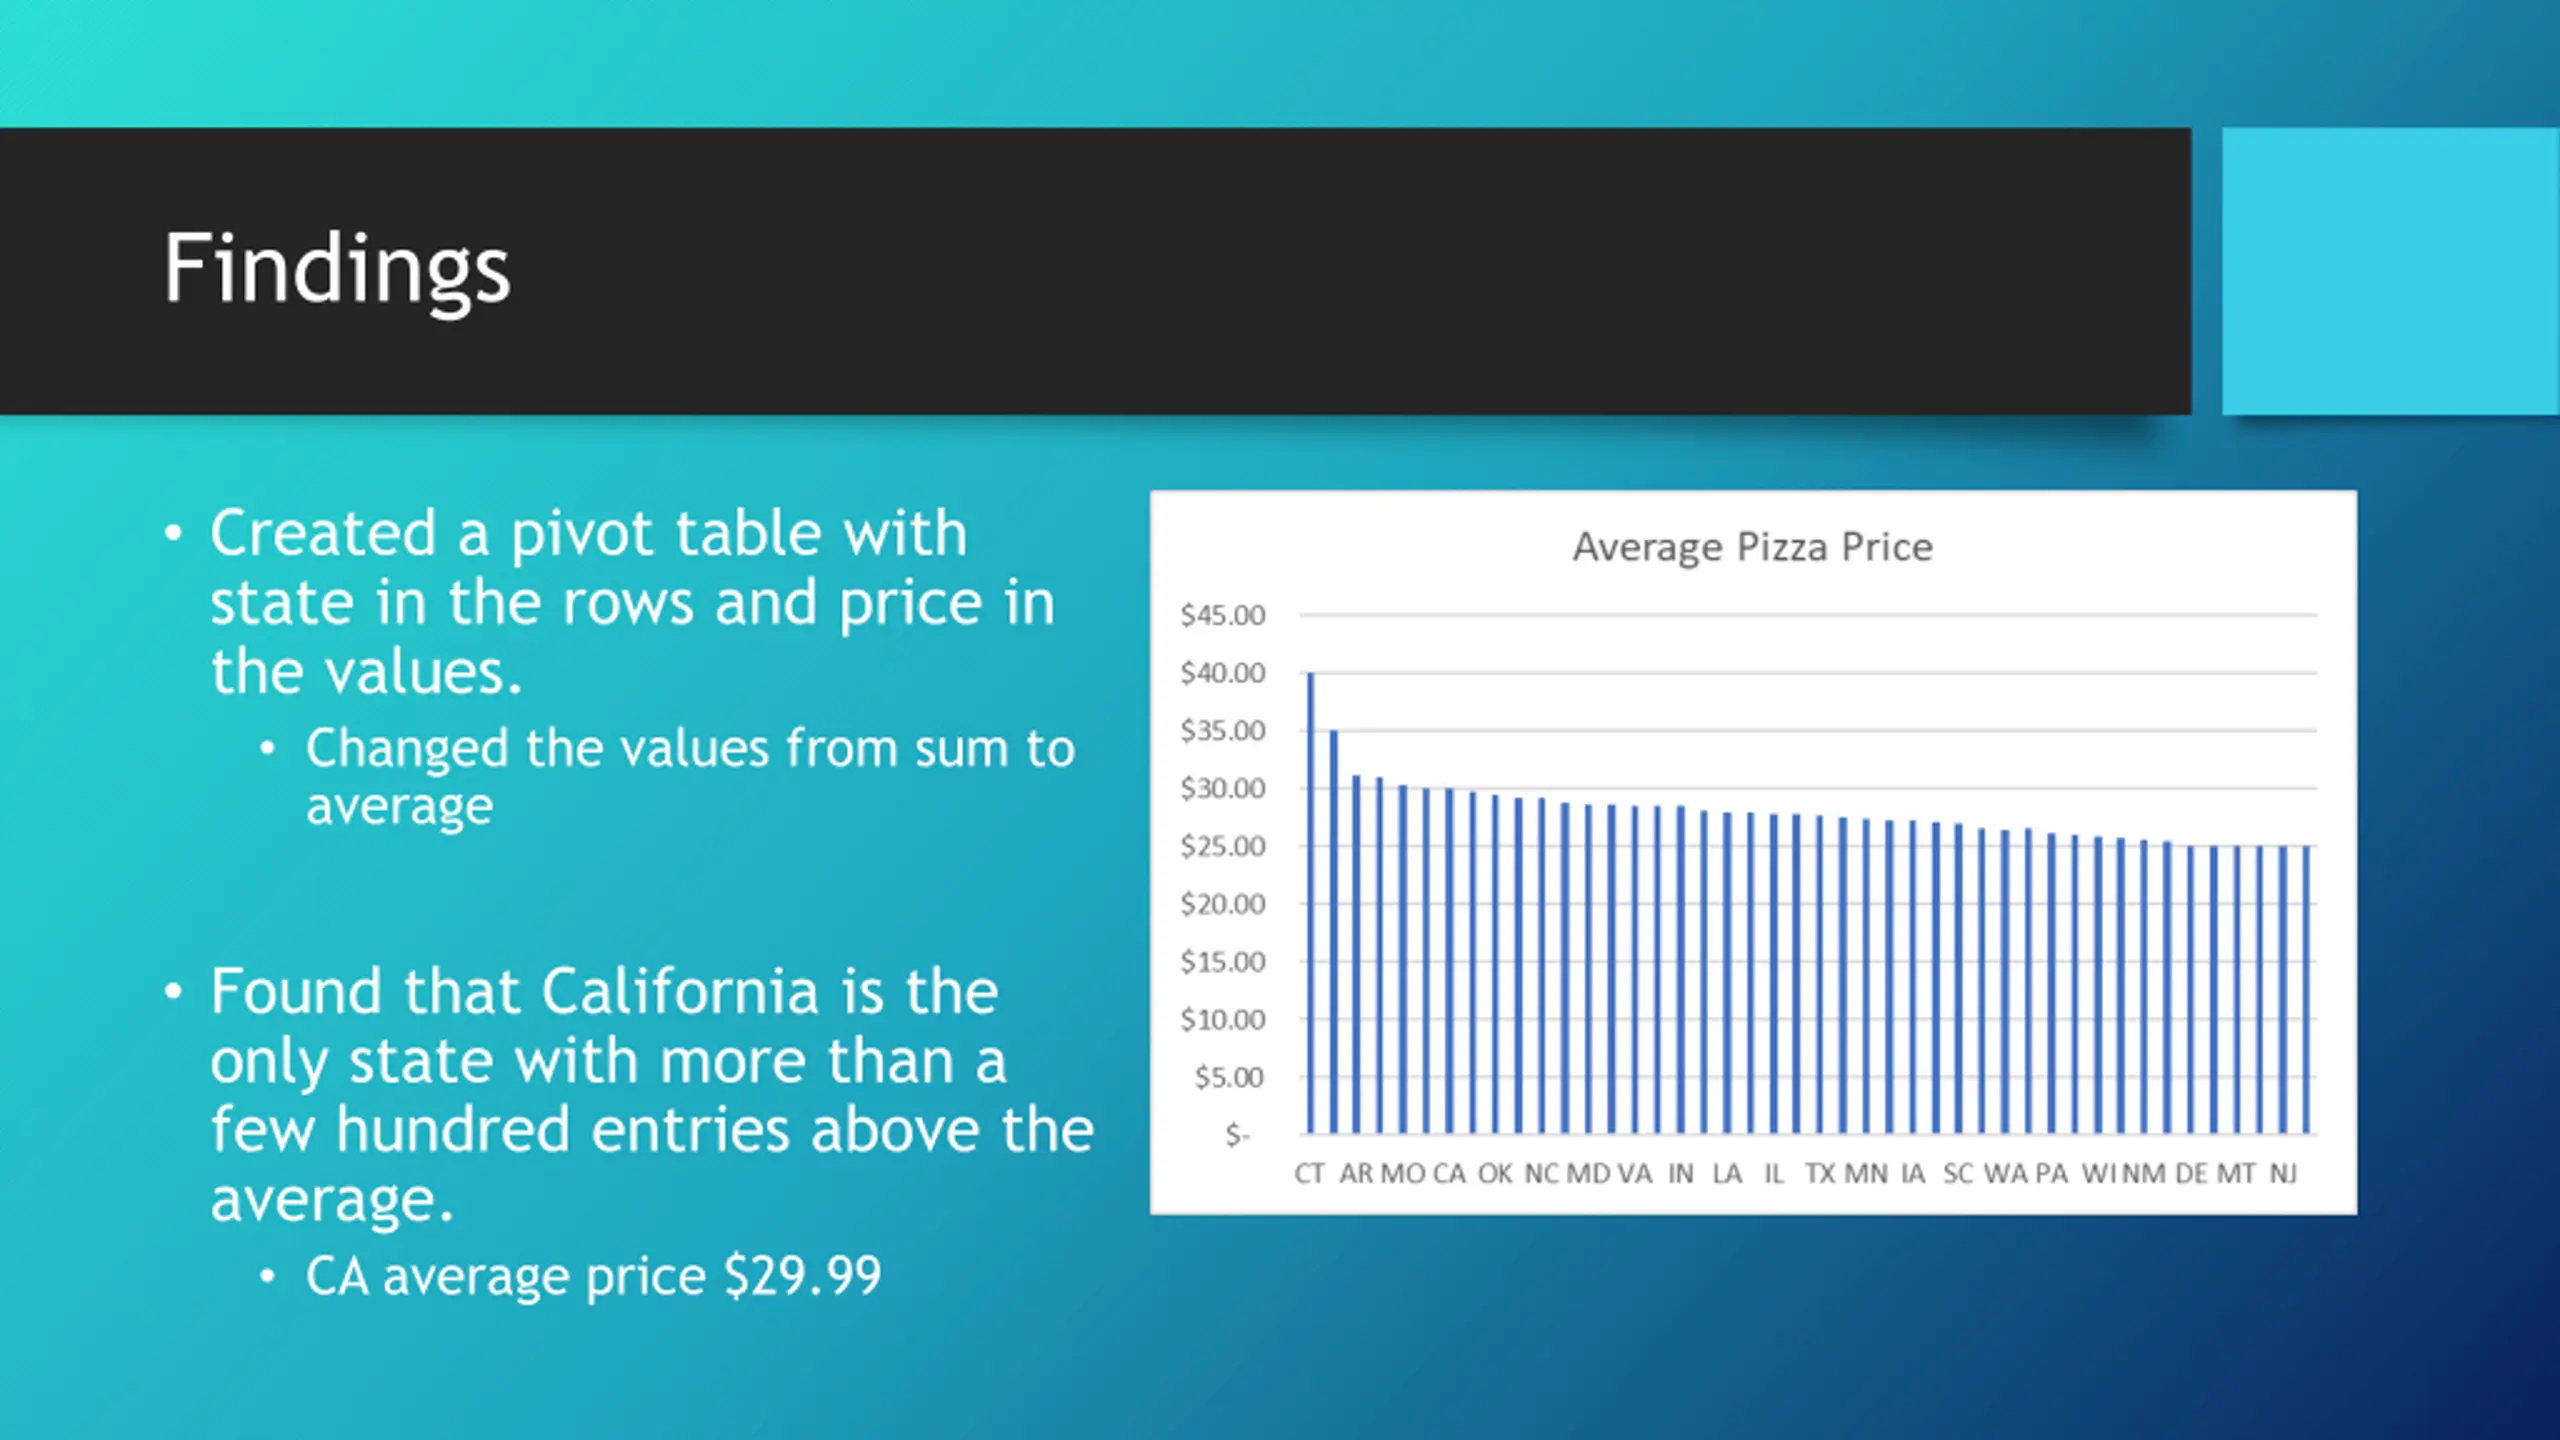Select the $- zero axis label
Screen dimensions: 2560x1440
1238,1135
